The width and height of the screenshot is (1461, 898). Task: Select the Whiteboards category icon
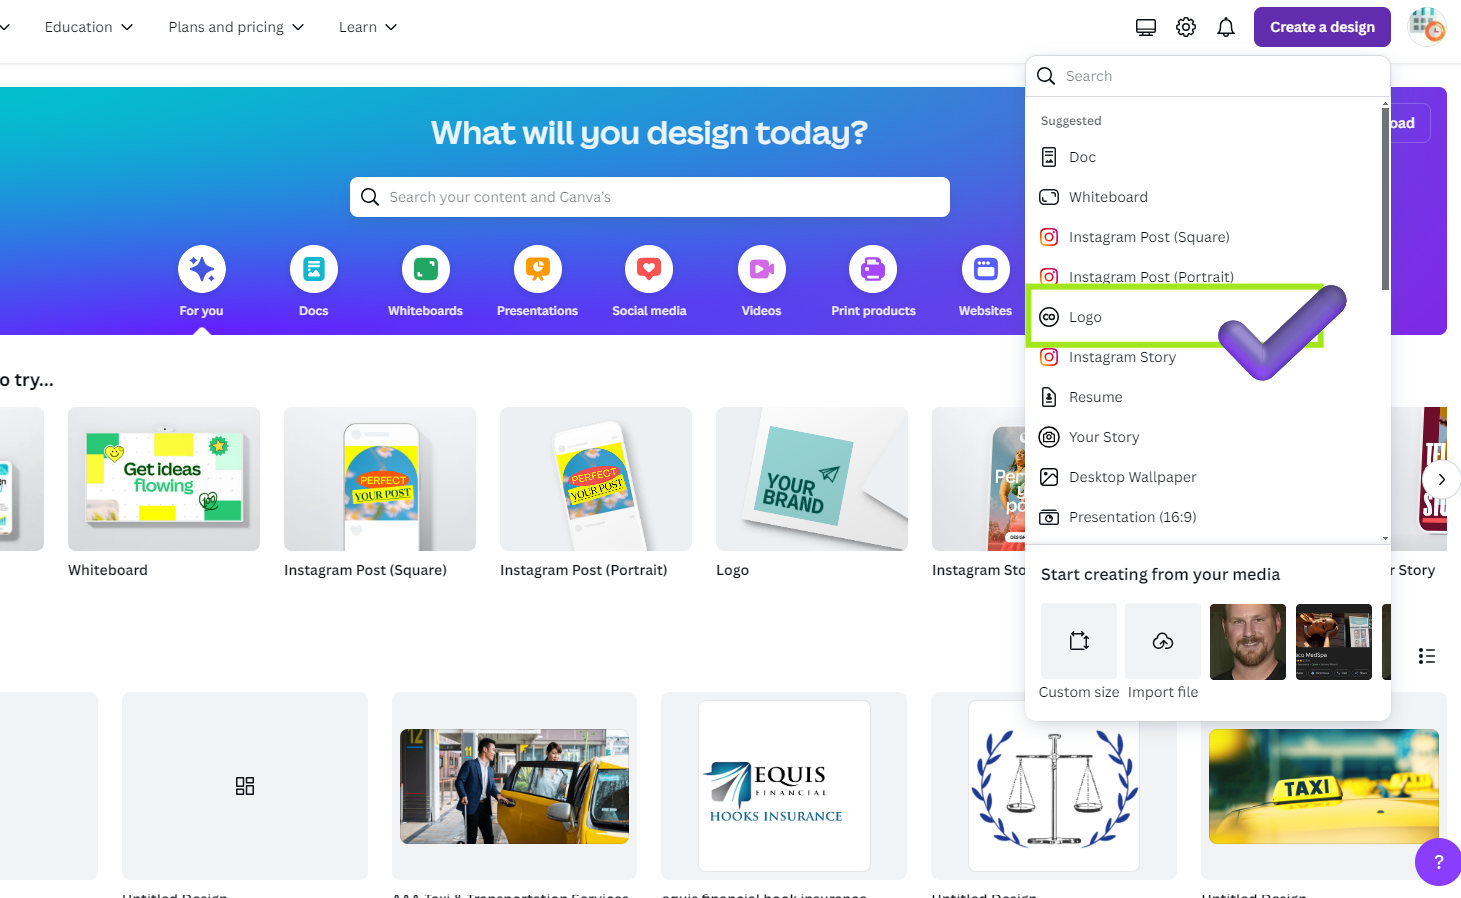pyautogui.click(x=426, y=269)
